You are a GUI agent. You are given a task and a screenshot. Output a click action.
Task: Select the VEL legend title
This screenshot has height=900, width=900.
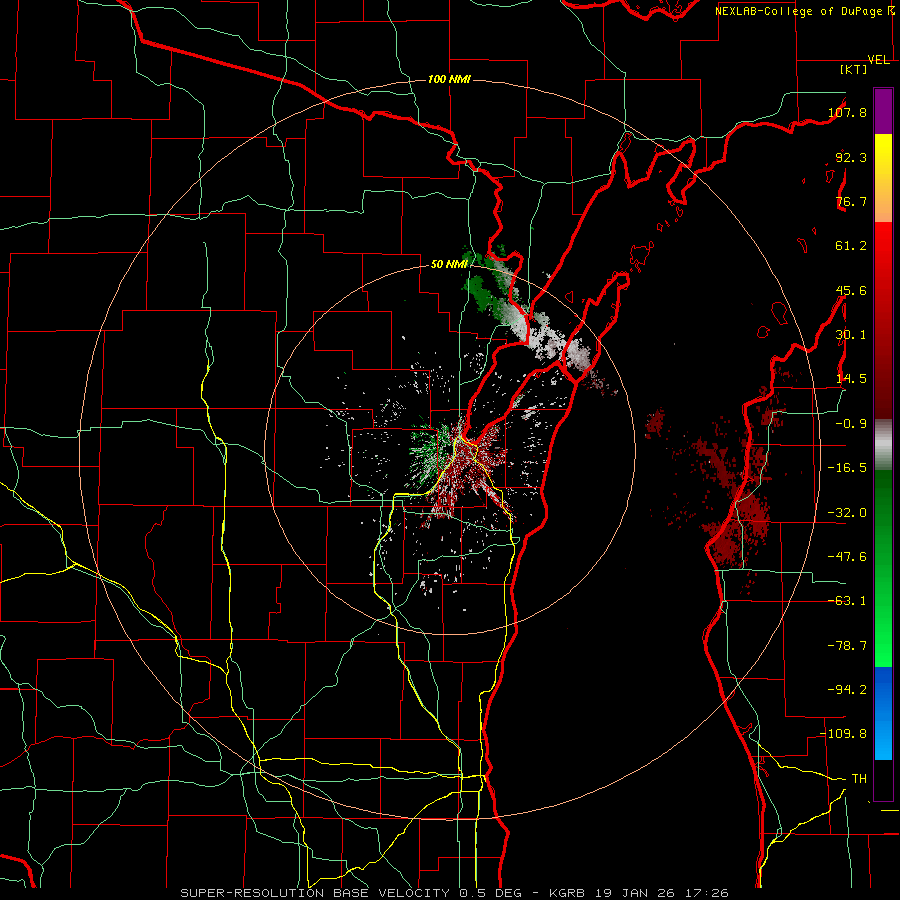tap(879, 60)
